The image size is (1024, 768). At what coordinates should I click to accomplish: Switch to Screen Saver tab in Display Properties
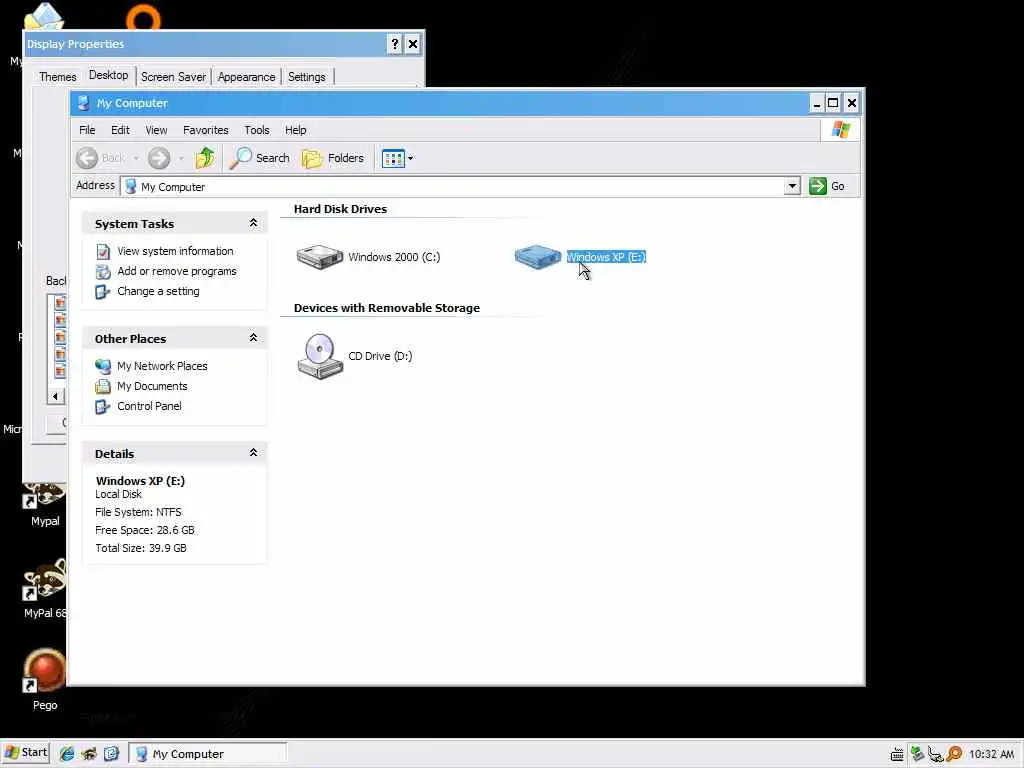(x=173, y=77)
